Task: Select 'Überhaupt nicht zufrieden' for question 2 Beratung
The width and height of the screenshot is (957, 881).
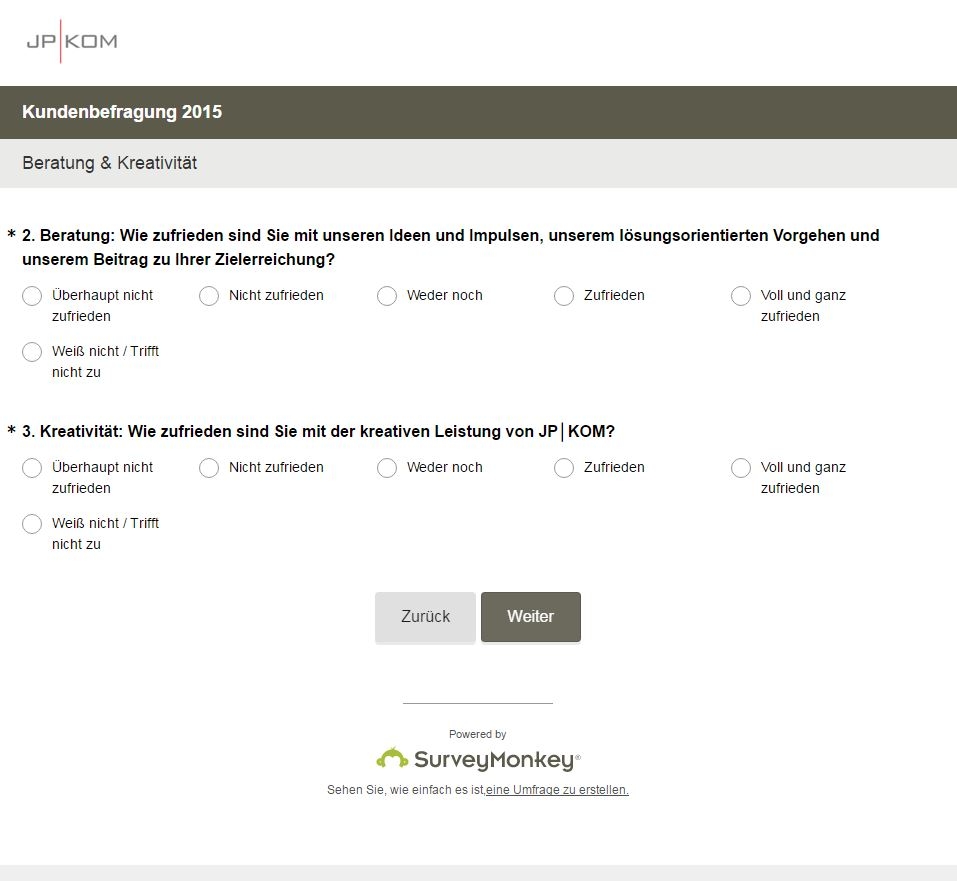Action: (x=32, y=296)
